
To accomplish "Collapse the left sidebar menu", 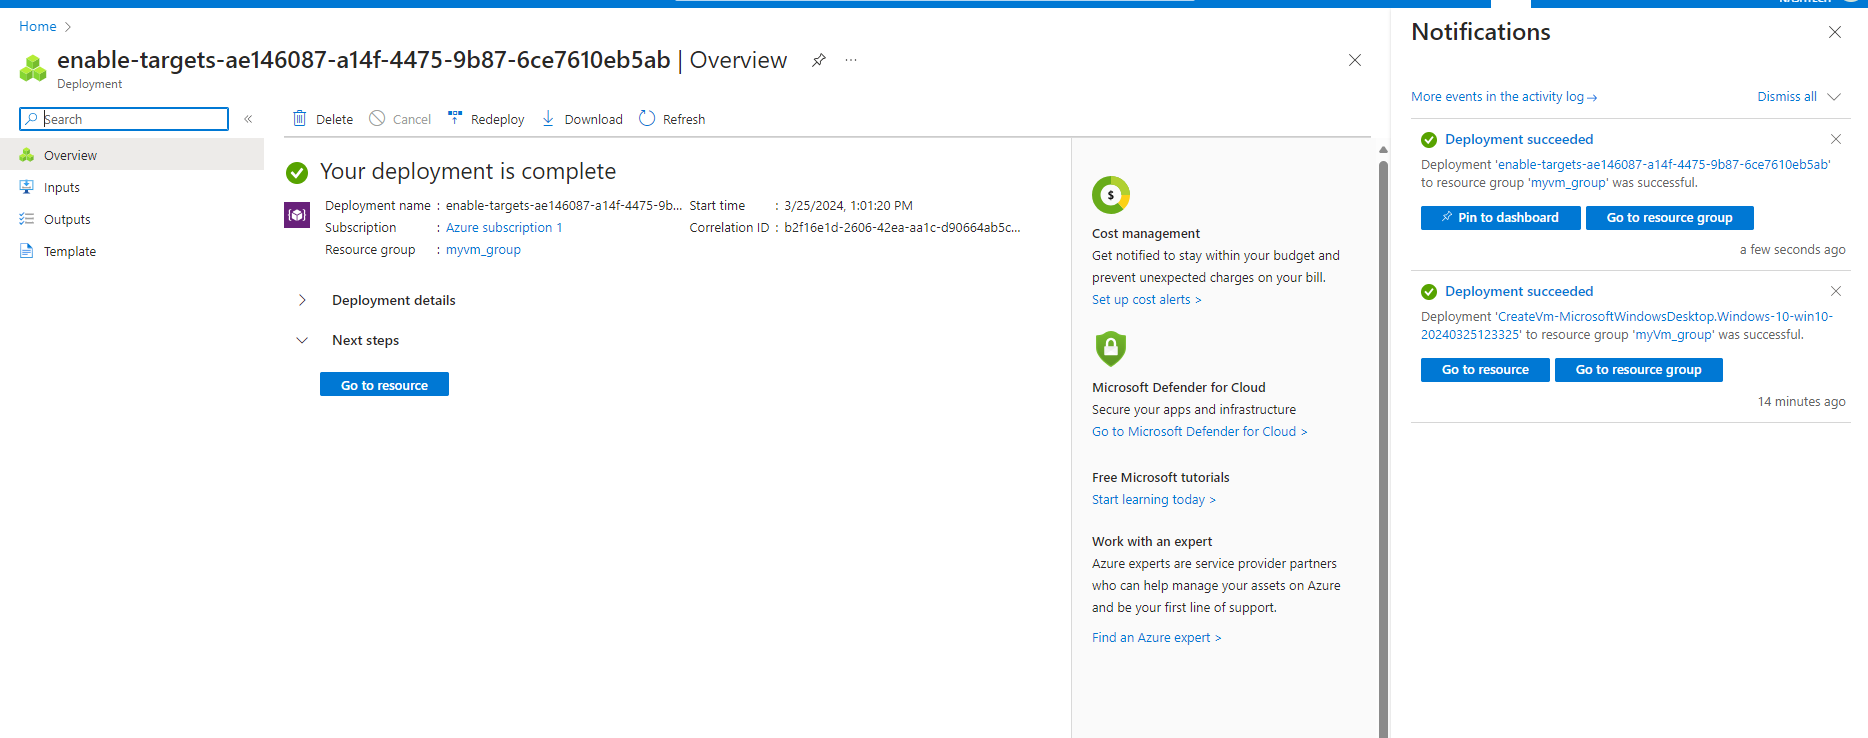I will click(x=248, y=119).
